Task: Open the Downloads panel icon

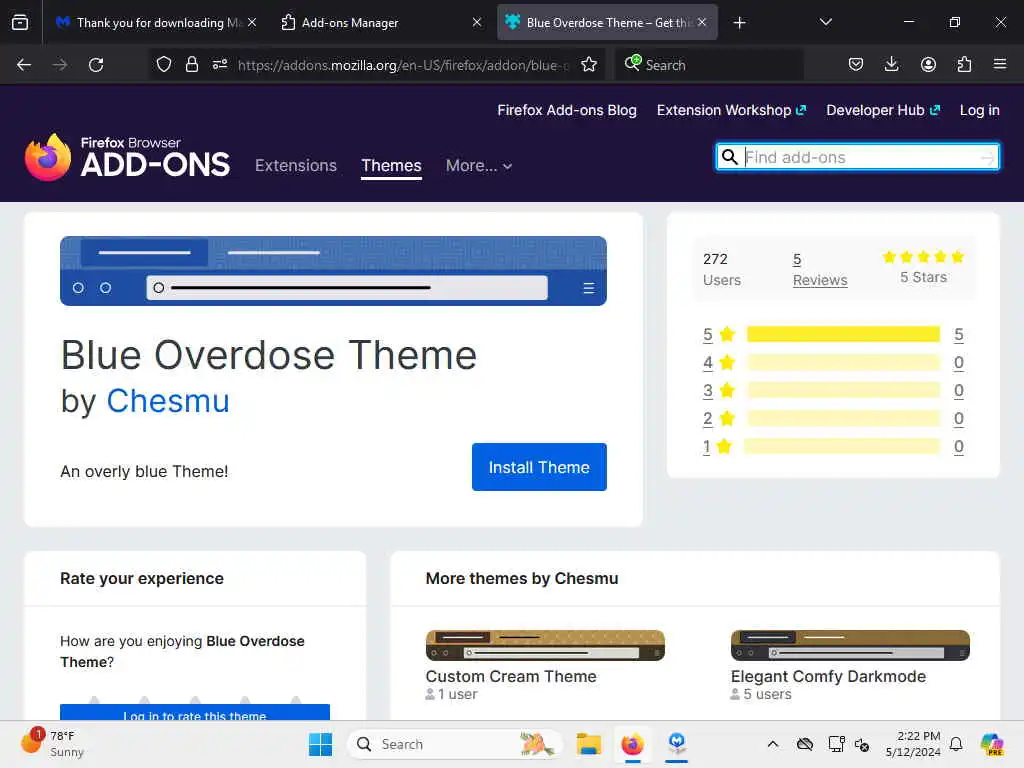Action: point(891,64)
